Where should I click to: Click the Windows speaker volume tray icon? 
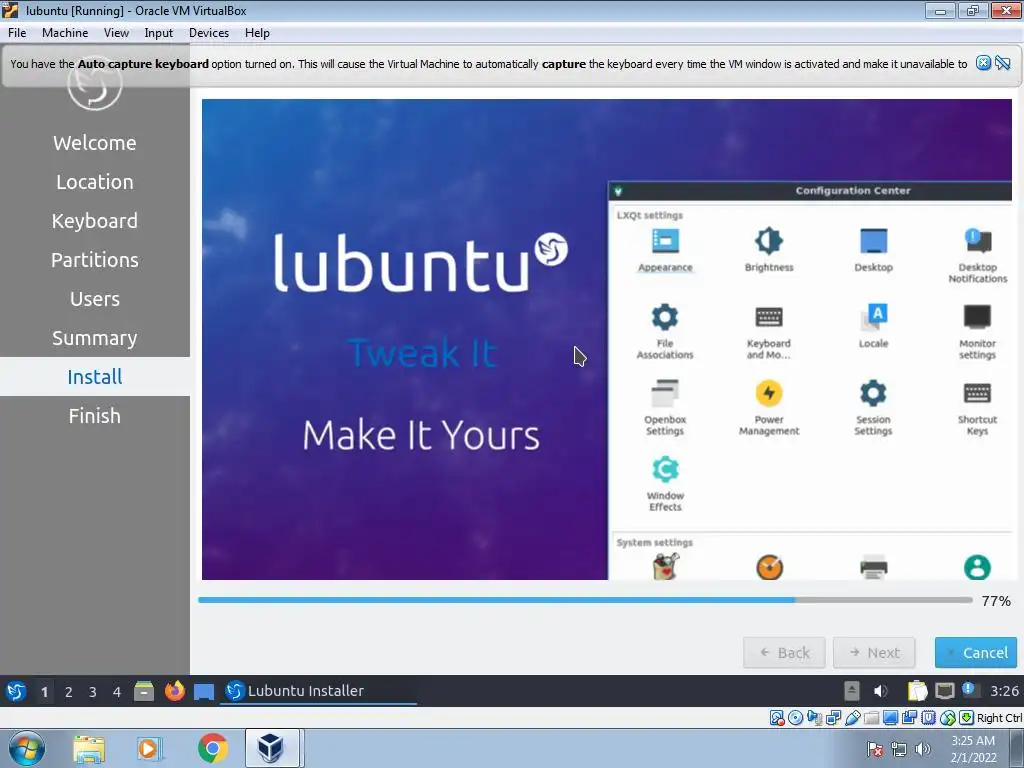tap(922, 749)
